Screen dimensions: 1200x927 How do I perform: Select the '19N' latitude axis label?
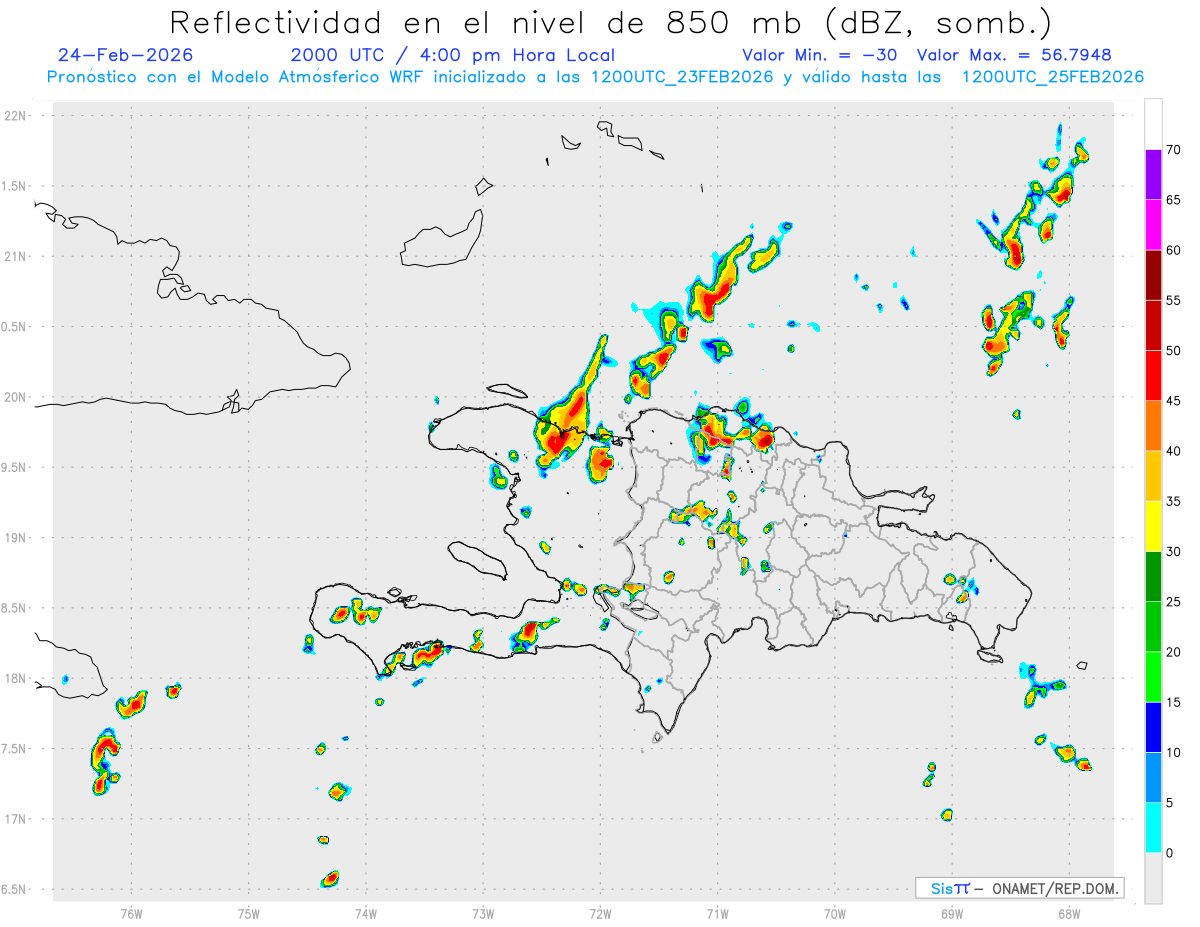coord(17,538)
